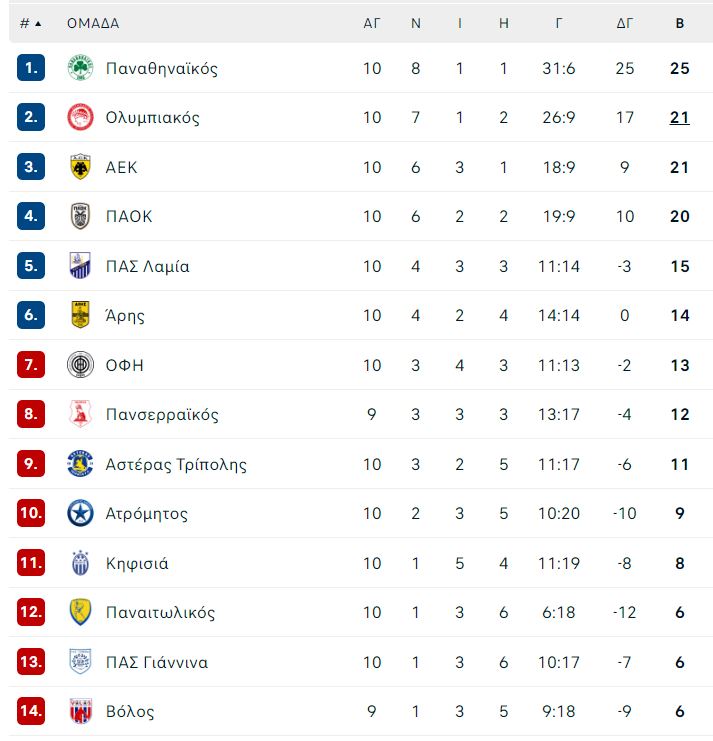This screenshot has height=741, width=713.
Task: Click Ολυμπιακός underlined 21 points
Action: (x=679, y=117)
